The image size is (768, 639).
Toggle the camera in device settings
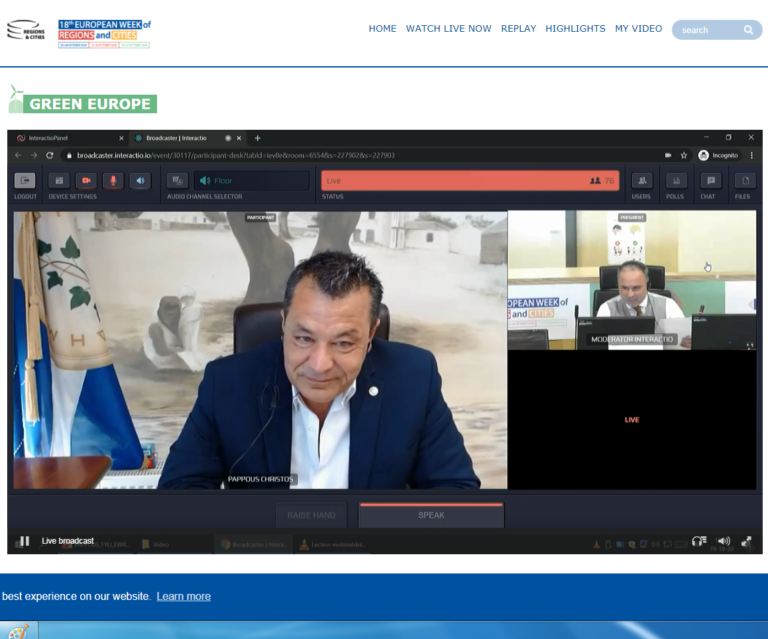click(x=86, y=181)
